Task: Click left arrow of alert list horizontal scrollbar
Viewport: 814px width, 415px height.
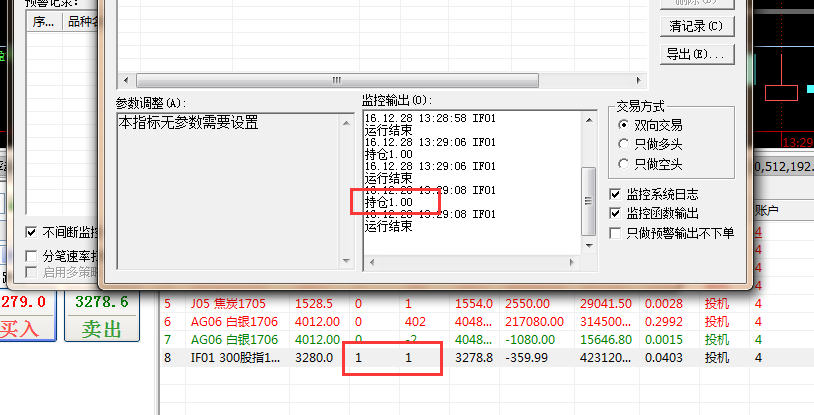Action: pos(126,80)
